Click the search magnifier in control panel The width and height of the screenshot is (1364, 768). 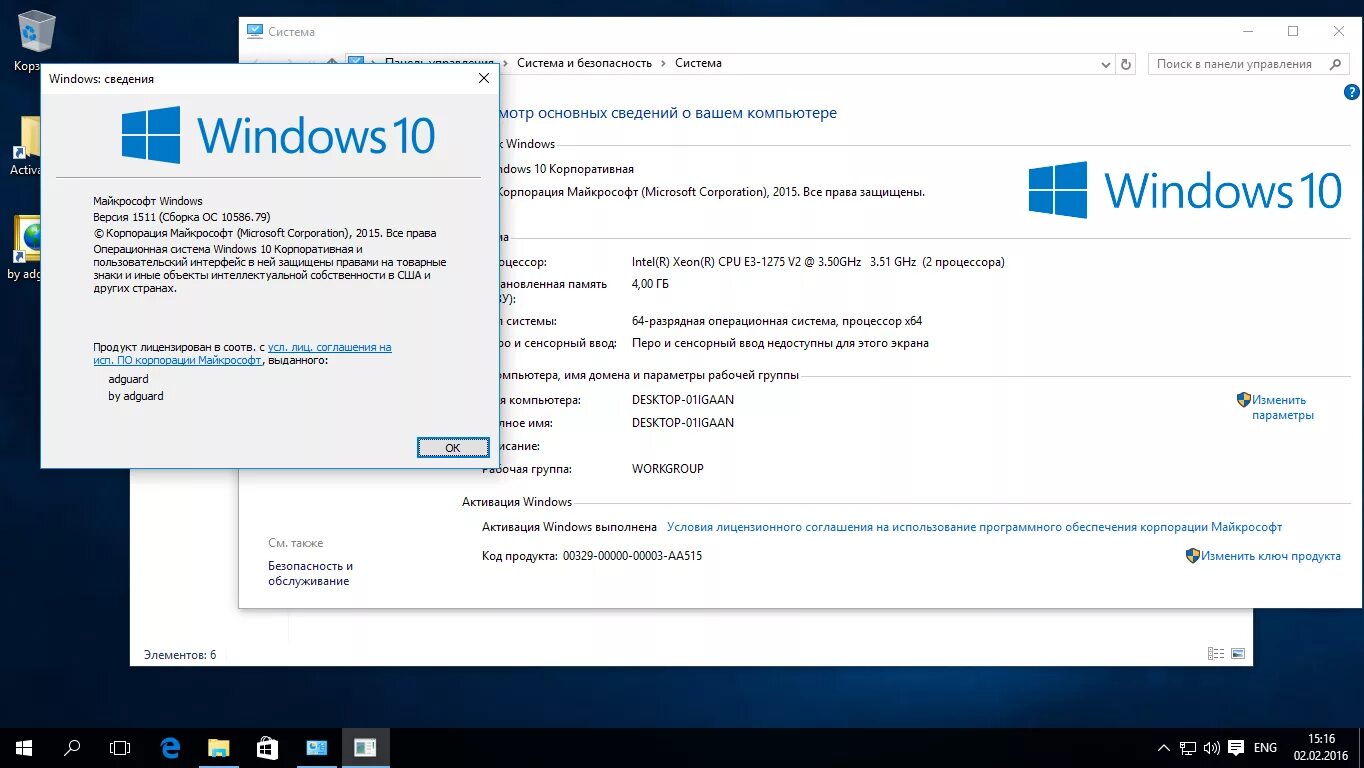[1336, 64]
